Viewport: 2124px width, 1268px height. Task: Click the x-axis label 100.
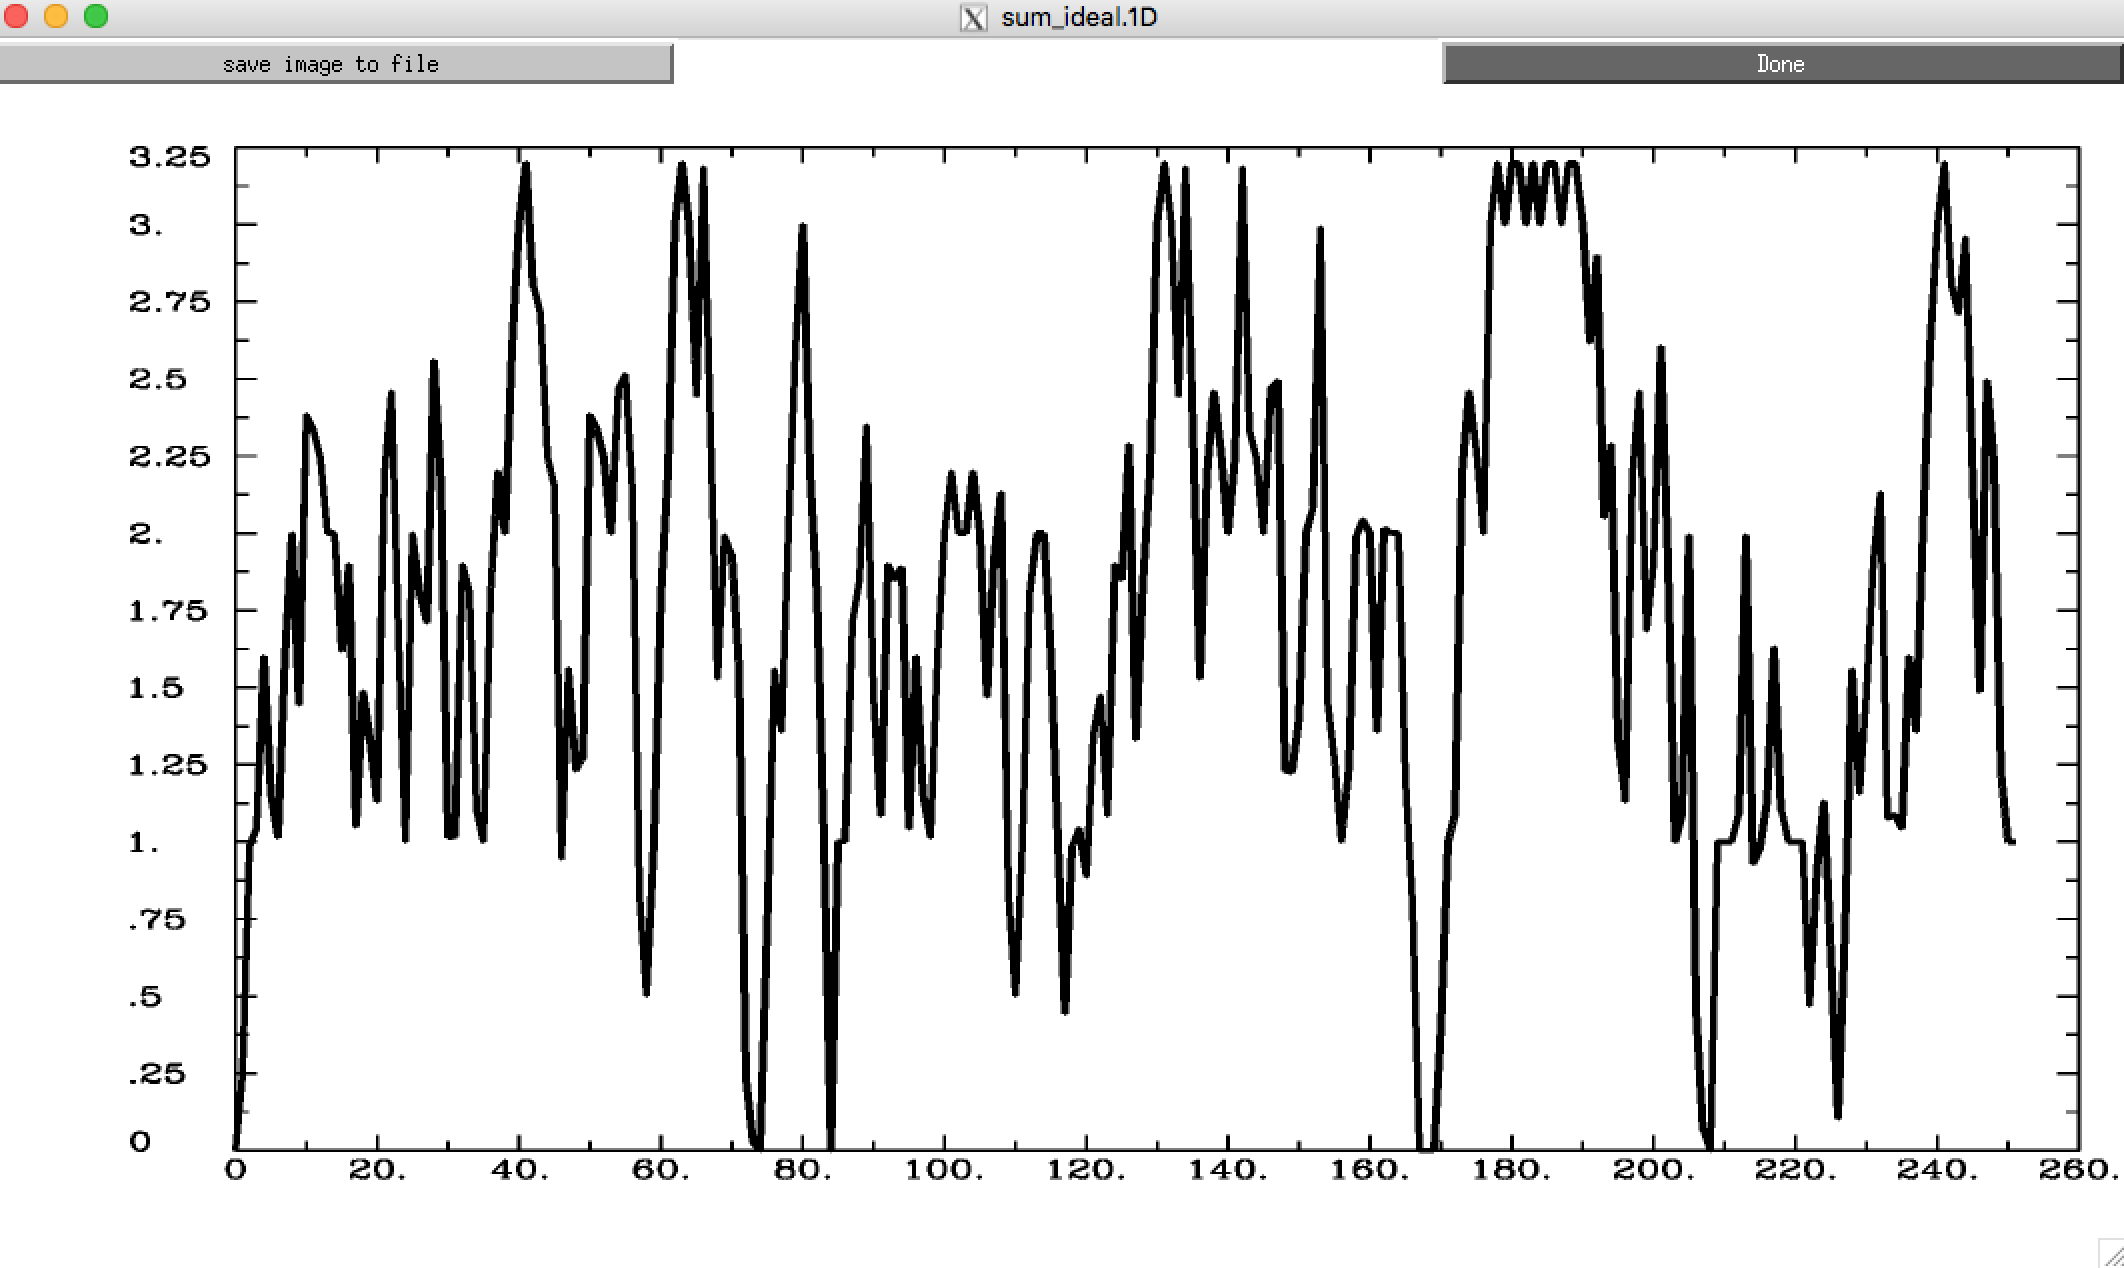coord(945,1169)
